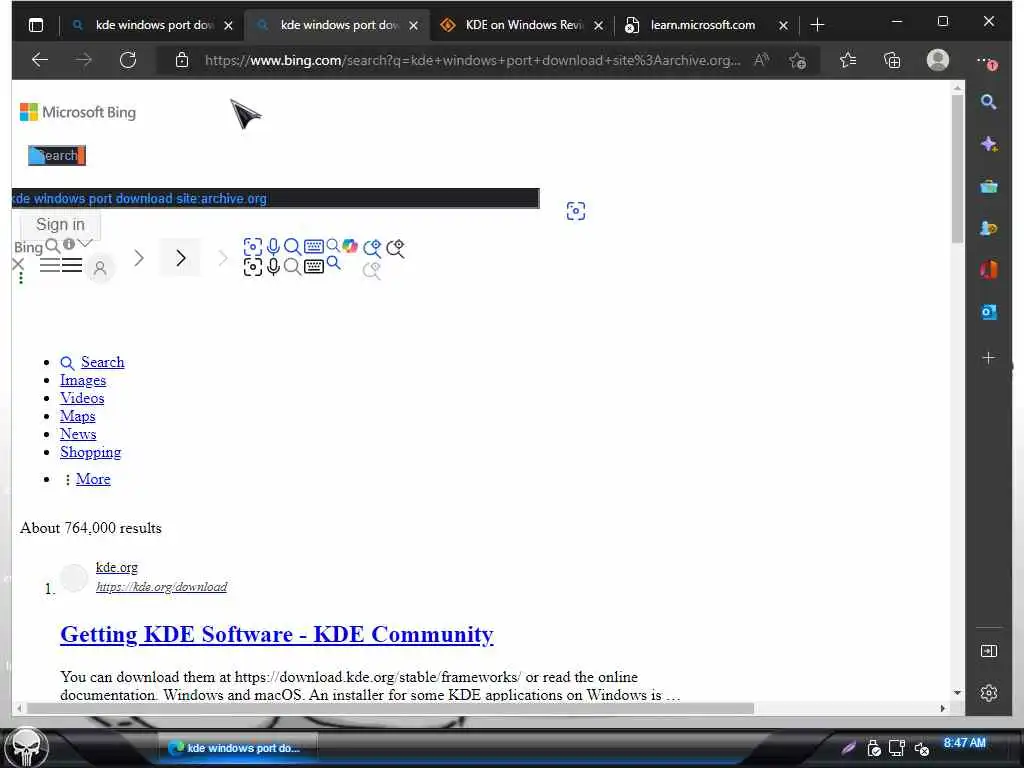Focus the Bing search query box
This screenshot has height=768, width=1024.
point(276,198)
